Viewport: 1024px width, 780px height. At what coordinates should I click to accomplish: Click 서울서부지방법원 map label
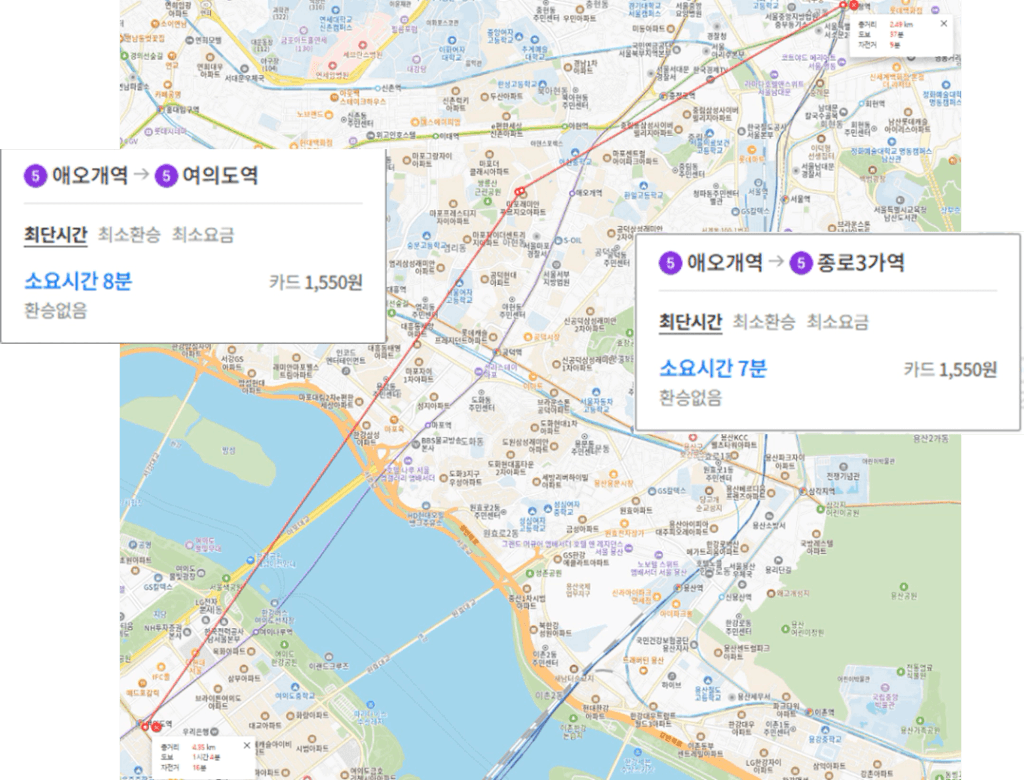click(556, 278)
